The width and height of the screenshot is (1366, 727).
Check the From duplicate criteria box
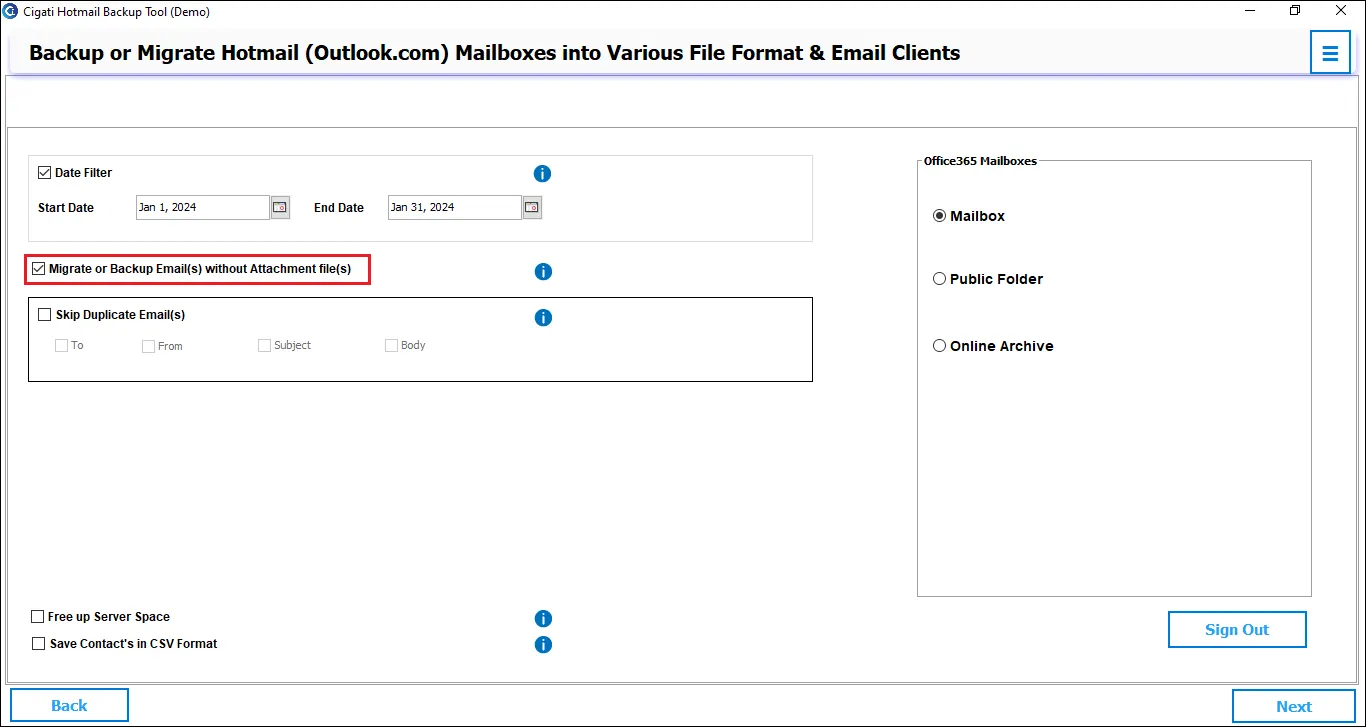click(148, 346)
